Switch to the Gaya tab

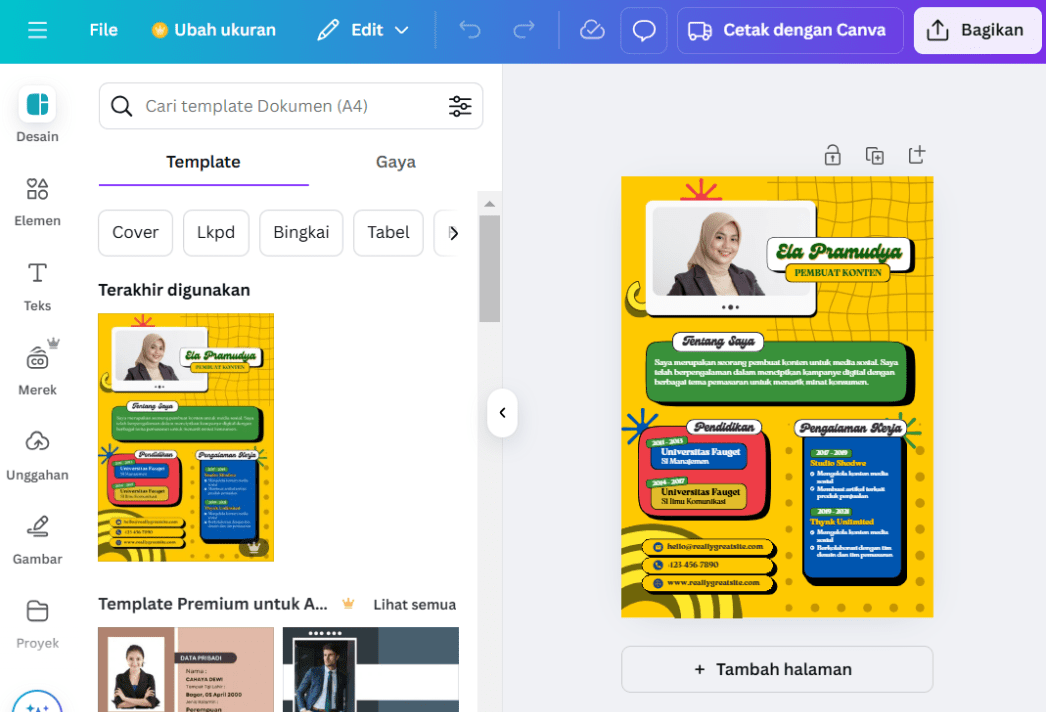[395, 161]
